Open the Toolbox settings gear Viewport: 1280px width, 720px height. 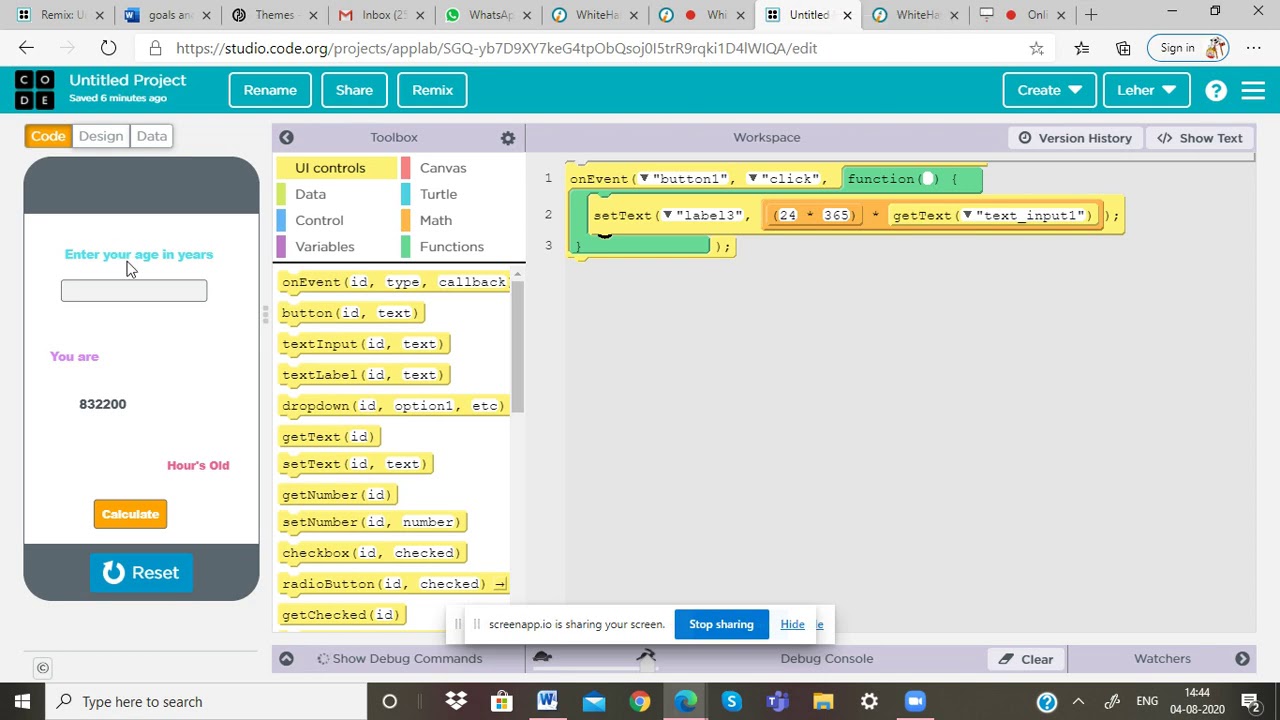point(508,138)
